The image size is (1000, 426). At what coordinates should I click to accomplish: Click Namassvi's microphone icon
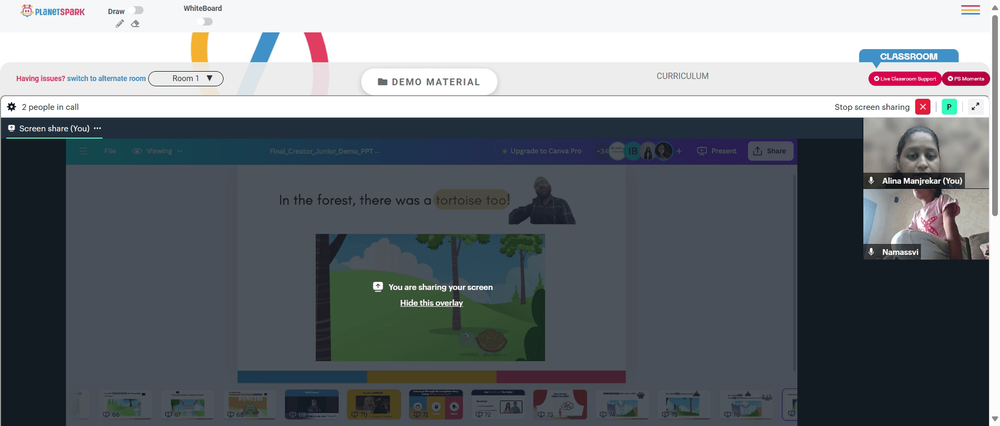[x=871, y=253]
